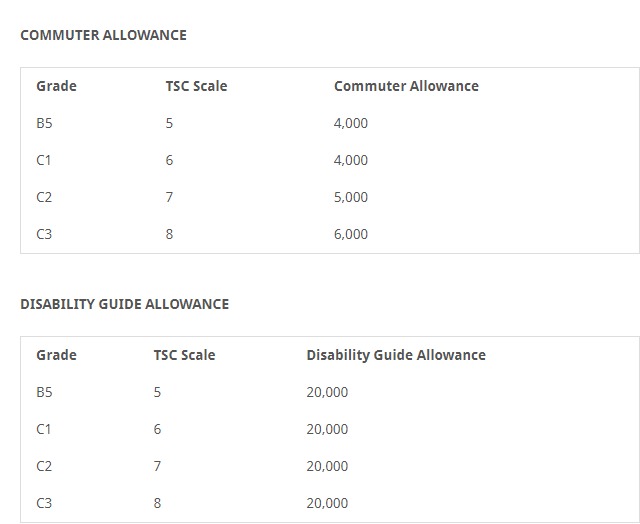
Task: Click the Disability Guide Allowance column header
Action: pyautogui.click(x=396, y=355)
